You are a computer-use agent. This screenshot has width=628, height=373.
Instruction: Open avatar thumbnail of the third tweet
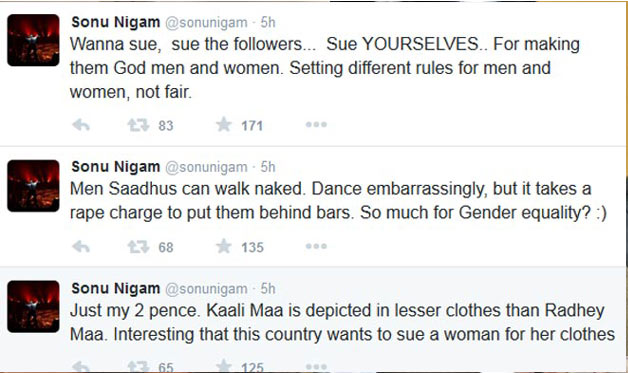[x=33, y=306]
